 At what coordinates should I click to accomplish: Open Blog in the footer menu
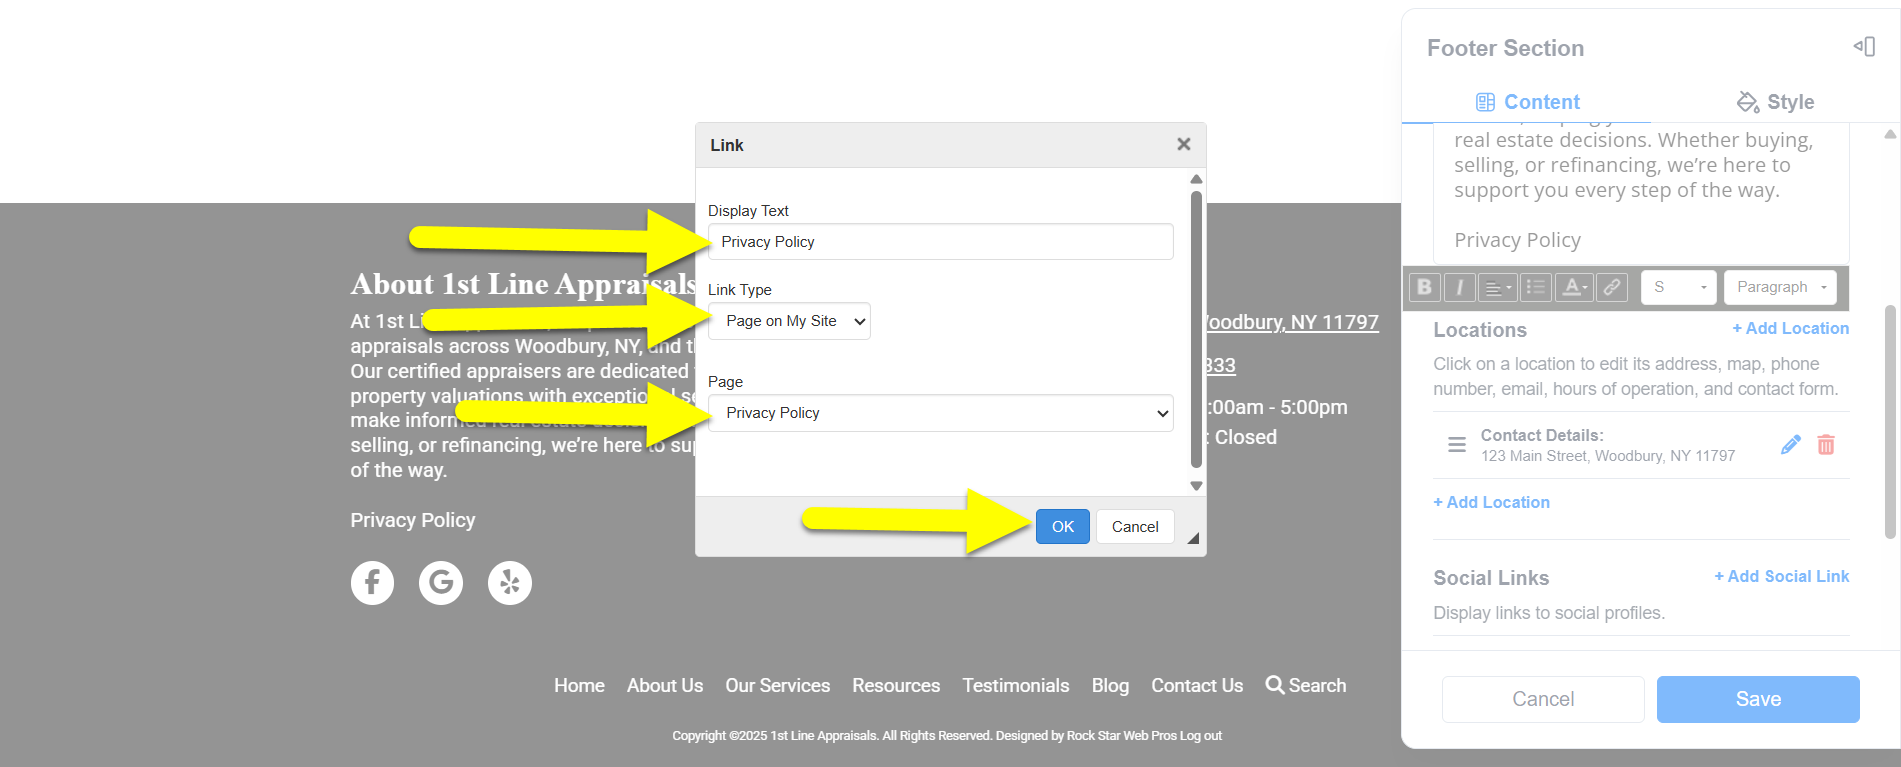[1110, 685]
